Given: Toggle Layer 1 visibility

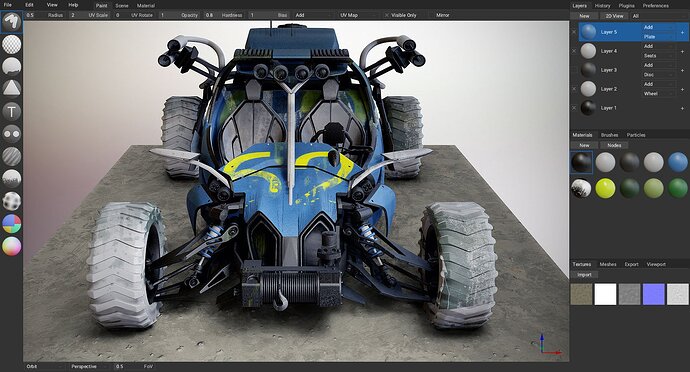Looking at the screenshot, I should 574,108.
